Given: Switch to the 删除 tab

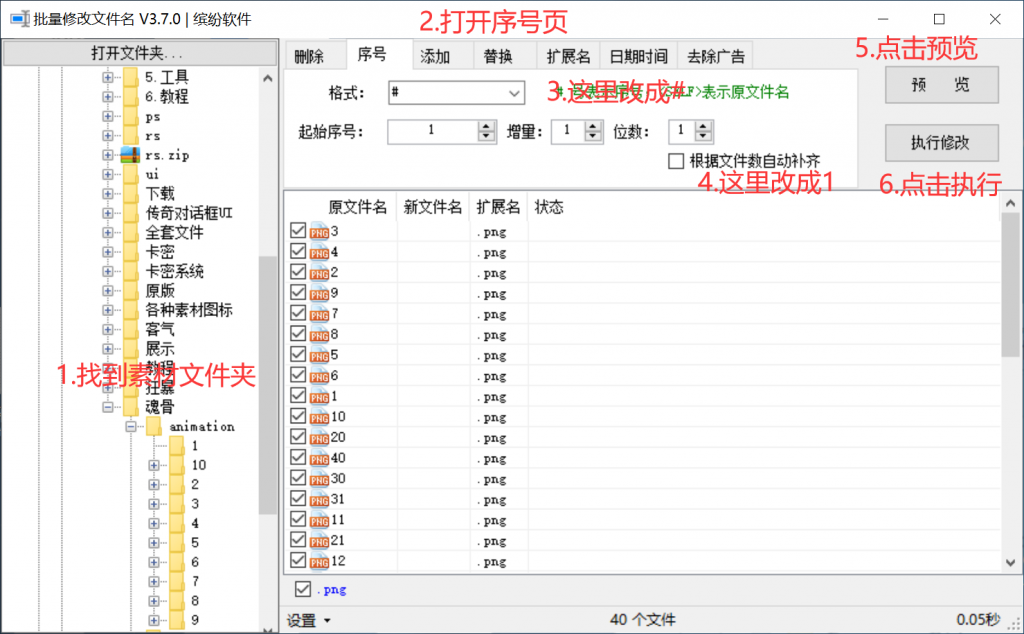Looking at the screenshot, I should click(x=314, y=56).
